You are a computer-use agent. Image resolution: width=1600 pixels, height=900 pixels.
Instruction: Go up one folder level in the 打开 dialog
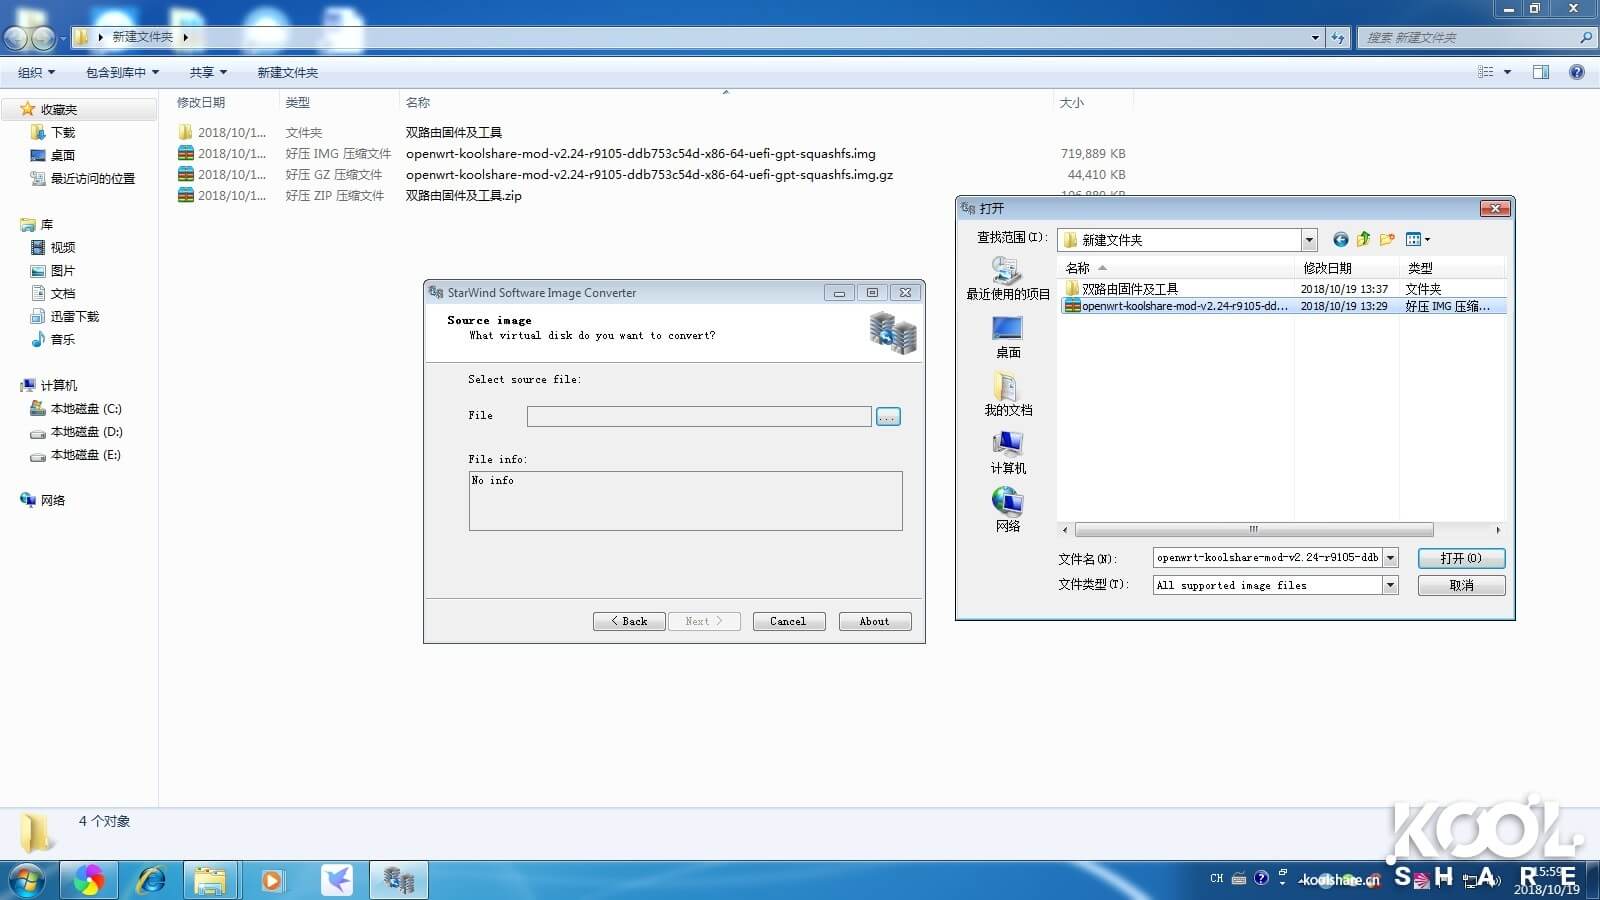tap(1363, 239)
